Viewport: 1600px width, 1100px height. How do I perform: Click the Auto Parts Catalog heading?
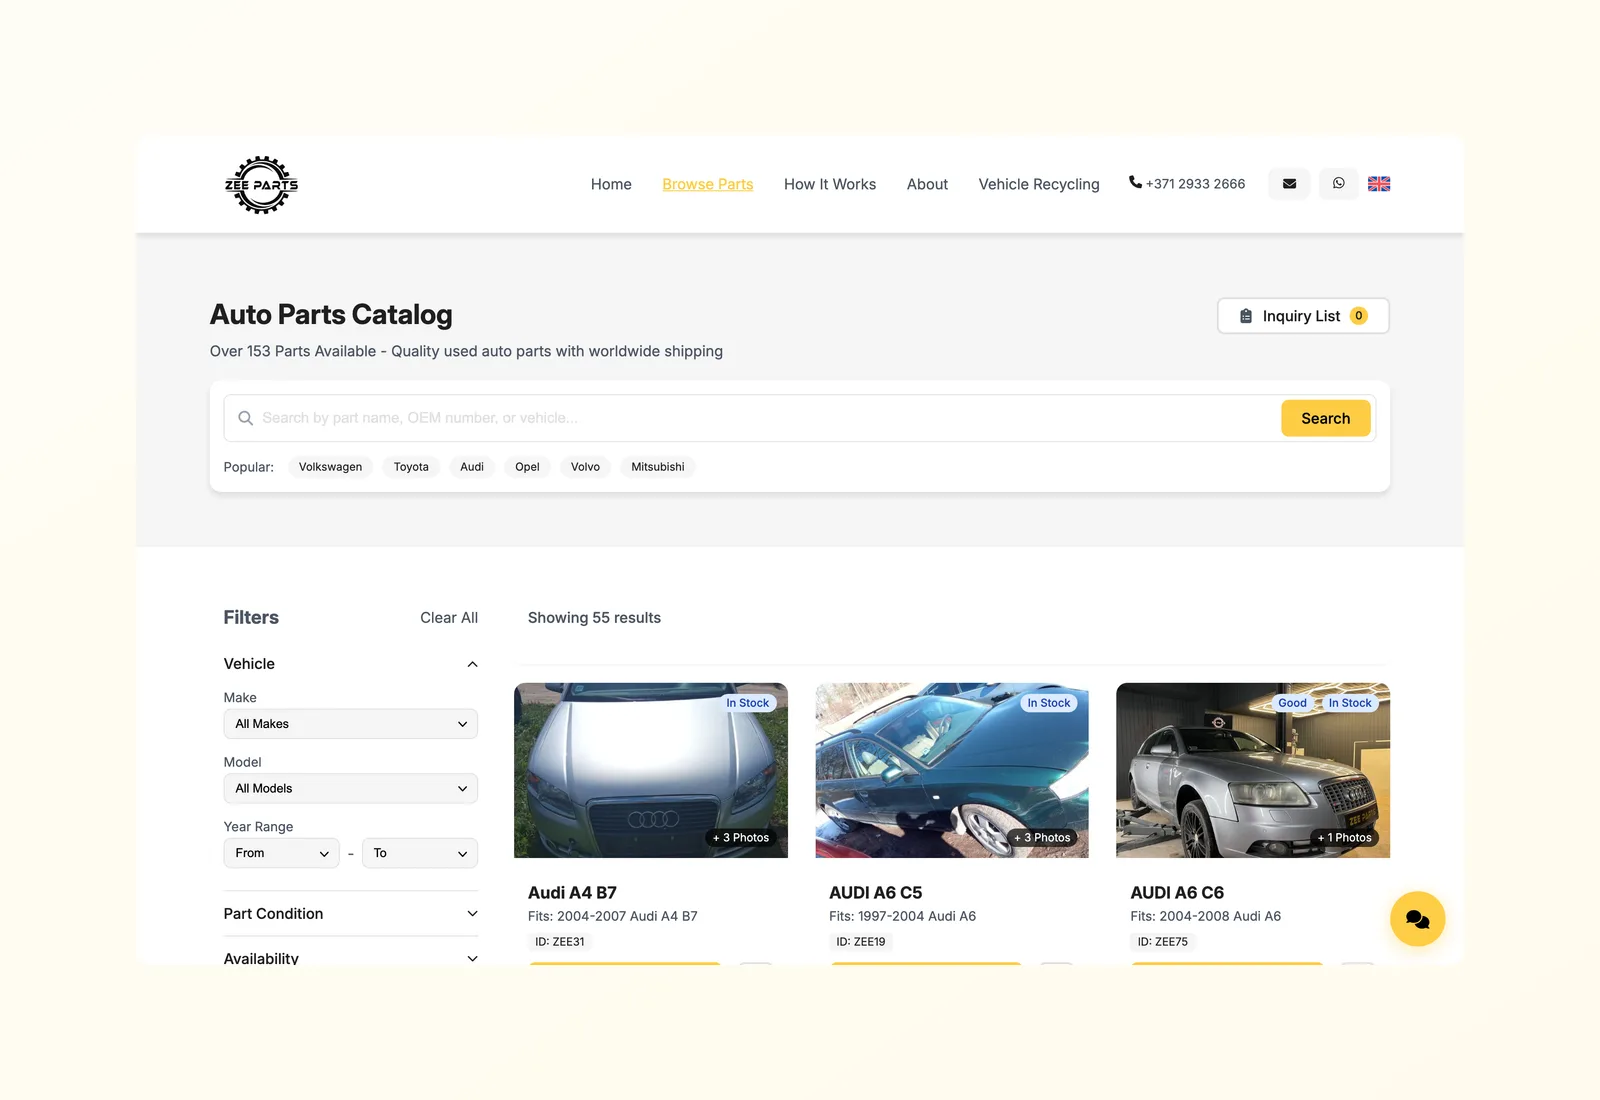[x=331, y=315]
